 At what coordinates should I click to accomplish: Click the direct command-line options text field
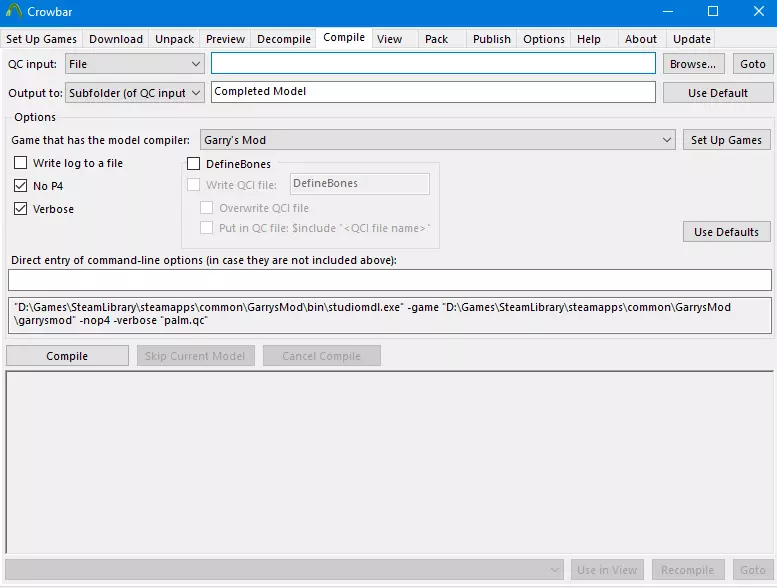pos(389,280)
